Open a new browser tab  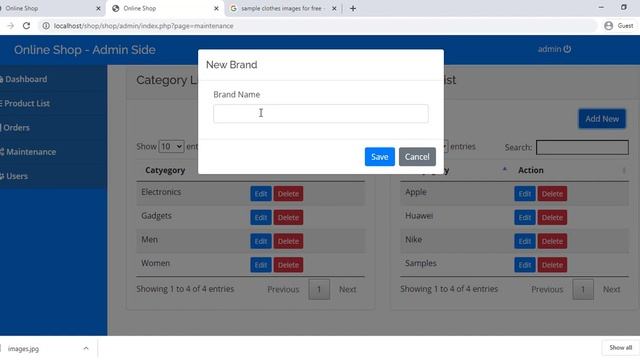tap(353, 8)
